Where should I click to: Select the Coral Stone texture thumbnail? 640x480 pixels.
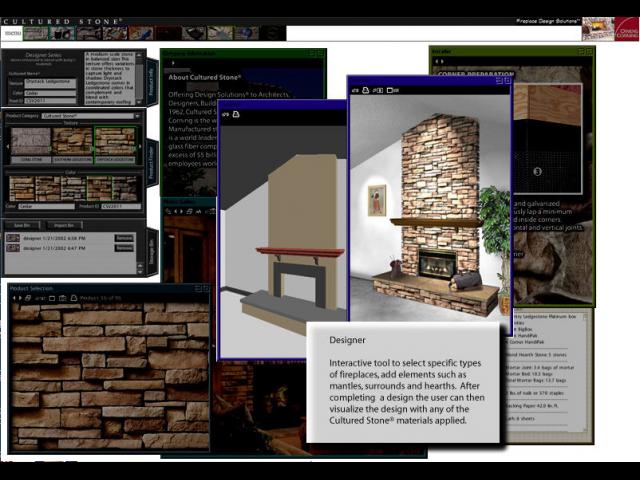click(31, 141)
